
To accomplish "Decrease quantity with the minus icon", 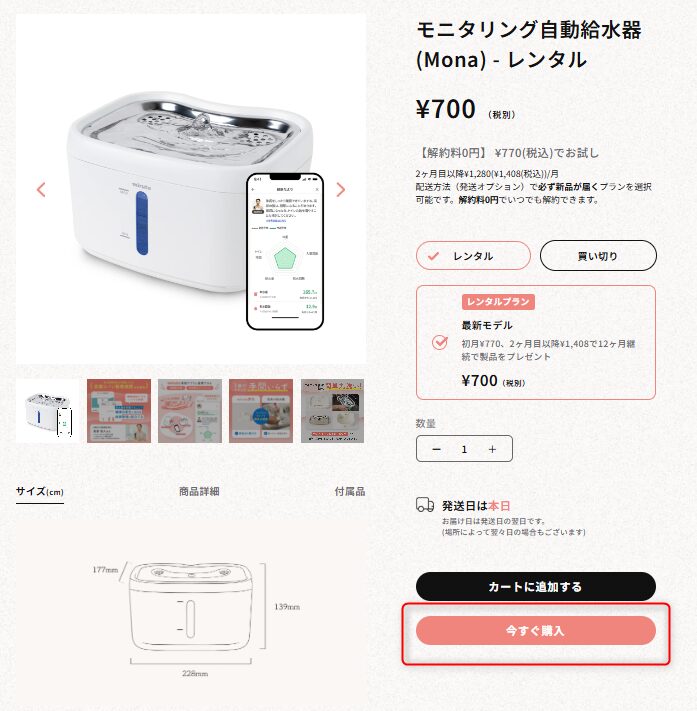I will pos(436,449).
